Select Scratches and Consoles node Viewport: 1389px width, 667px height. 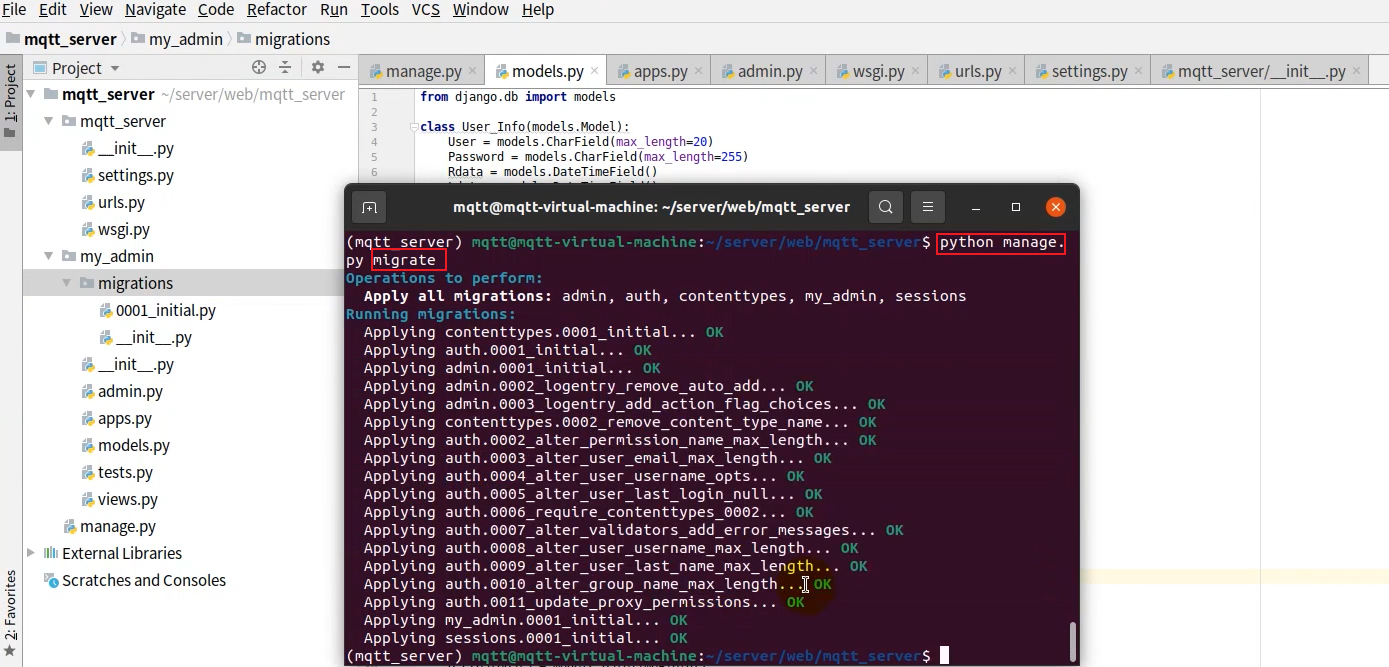[144, 581]
